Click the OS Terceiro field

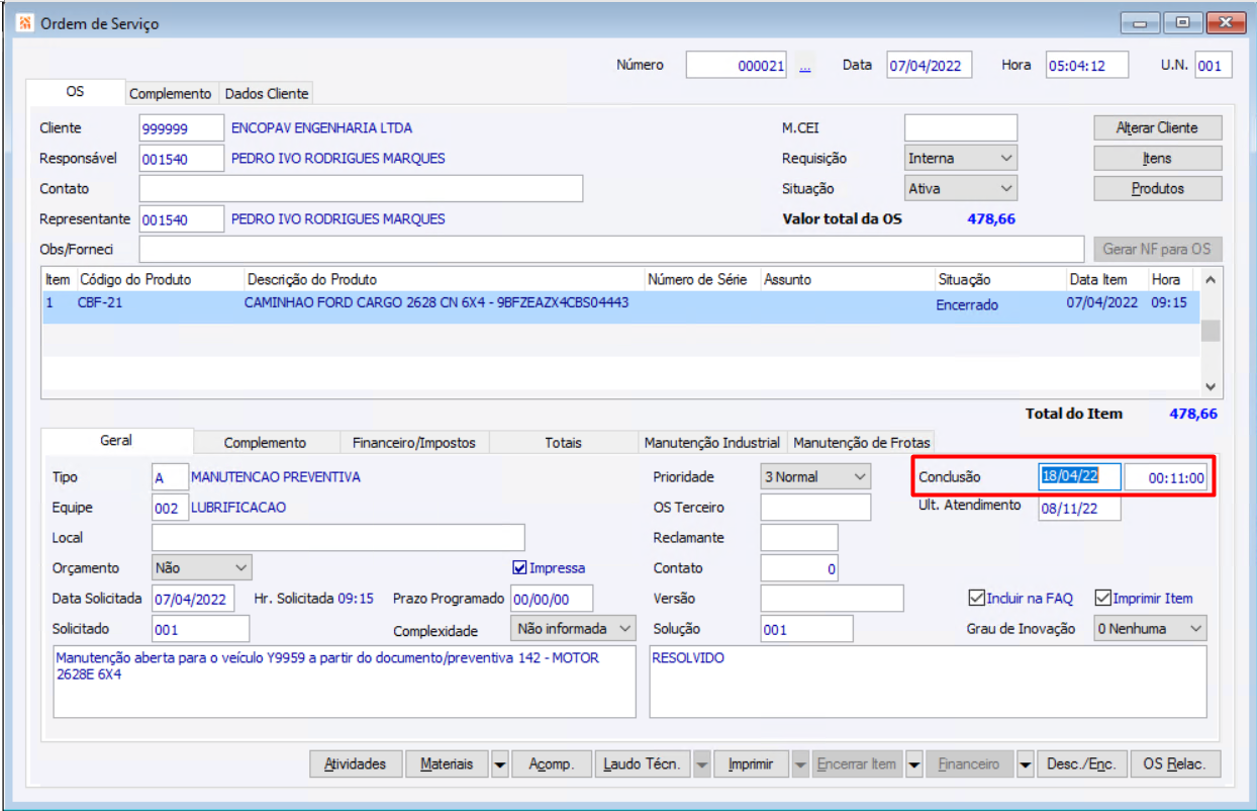click(x=816, y=507)
